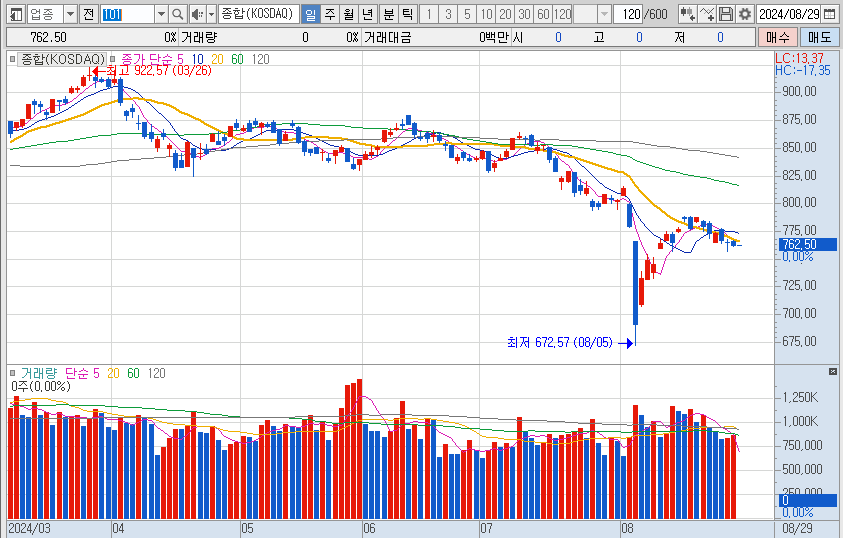Screen dimensions: 843x538
Task: Click the panel toggle icon at toolbar start
Action: click(16, 14)
